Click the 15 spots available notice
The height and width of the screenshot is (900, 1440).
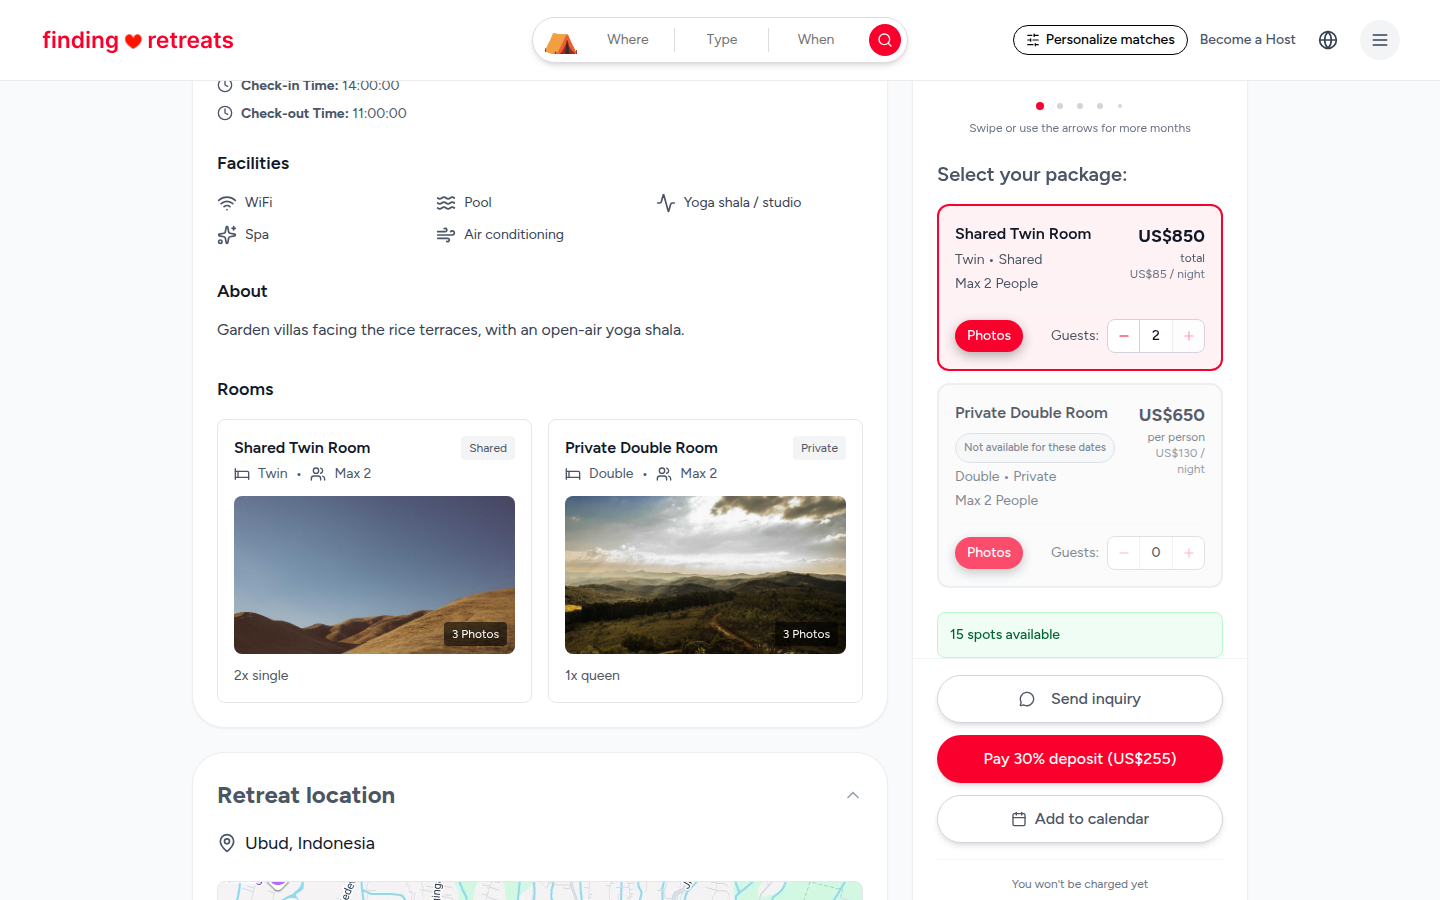[1080, 635]
